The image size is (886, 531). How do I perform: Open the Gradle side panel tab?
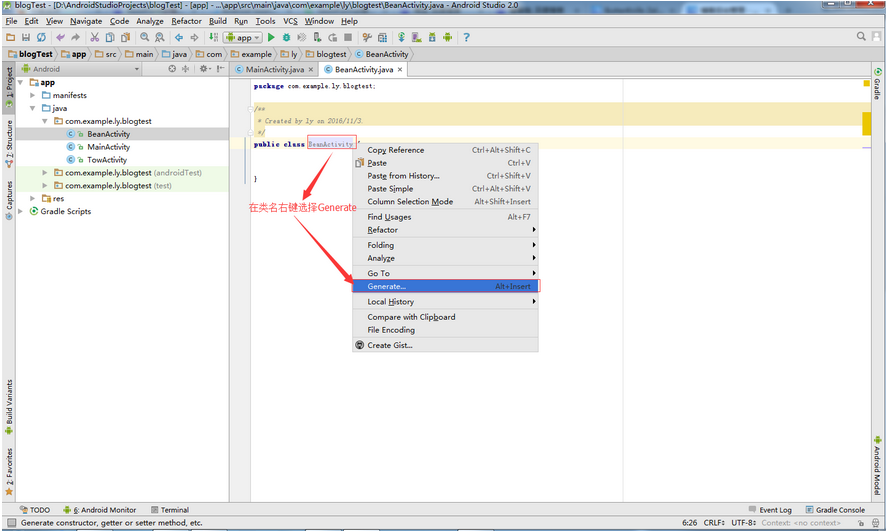point(877,84)
